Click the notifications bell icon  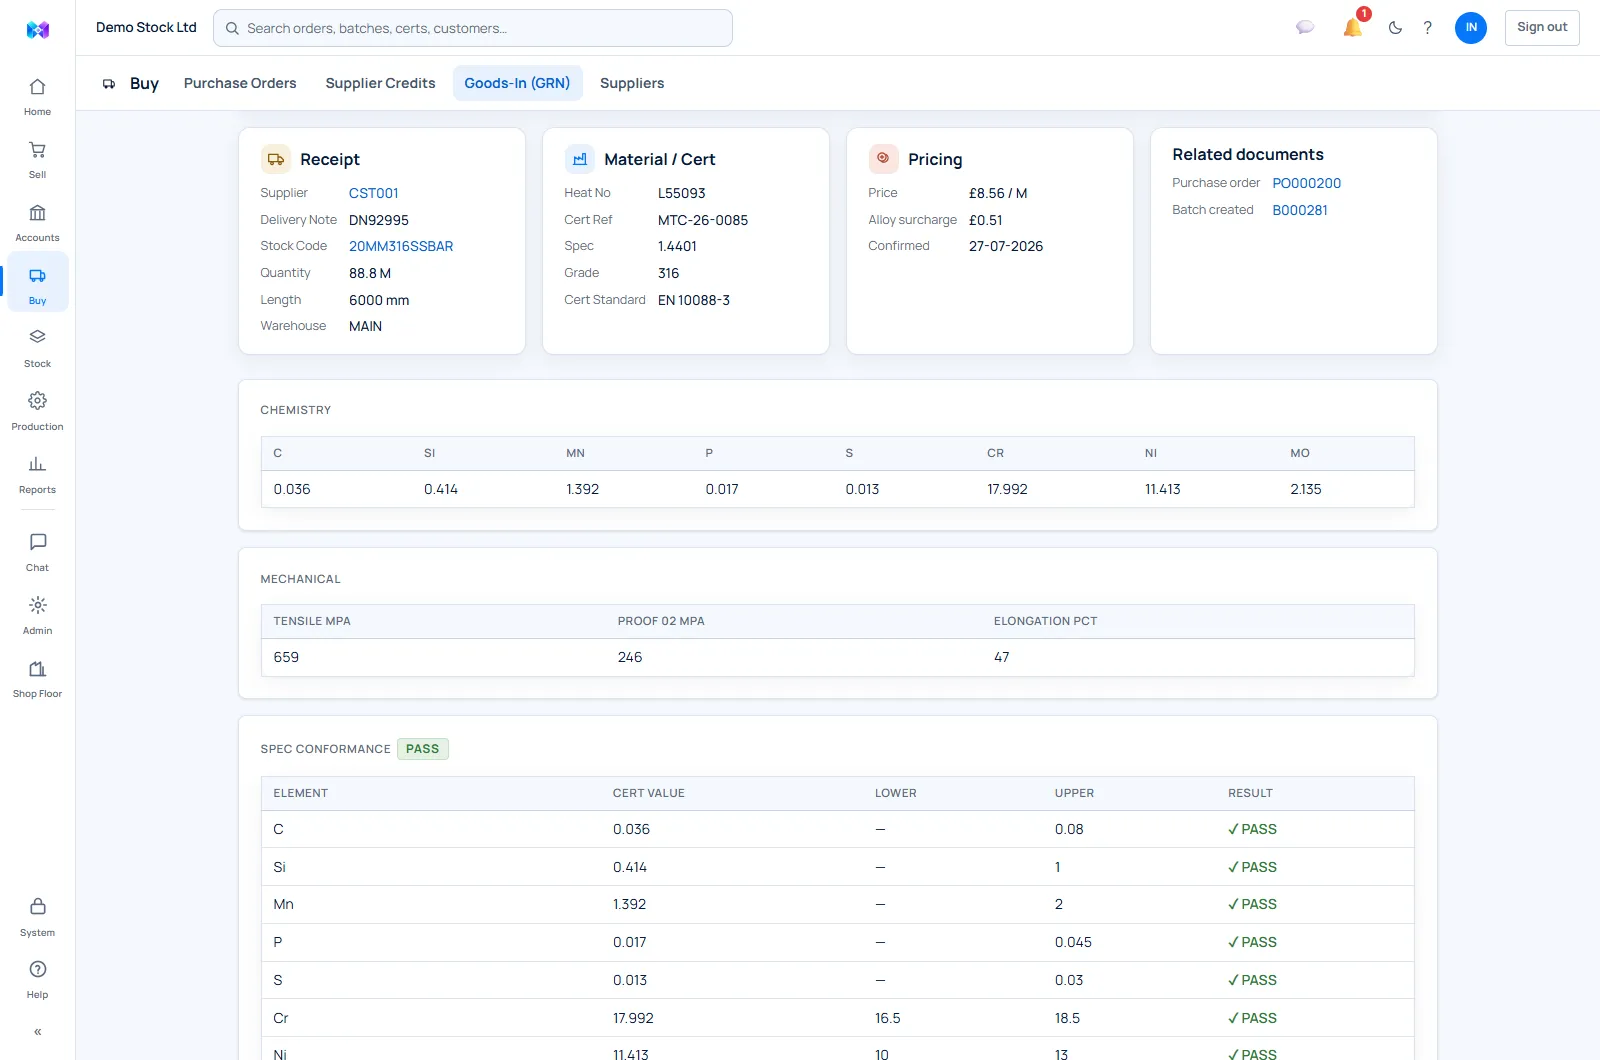[1353, 28]
